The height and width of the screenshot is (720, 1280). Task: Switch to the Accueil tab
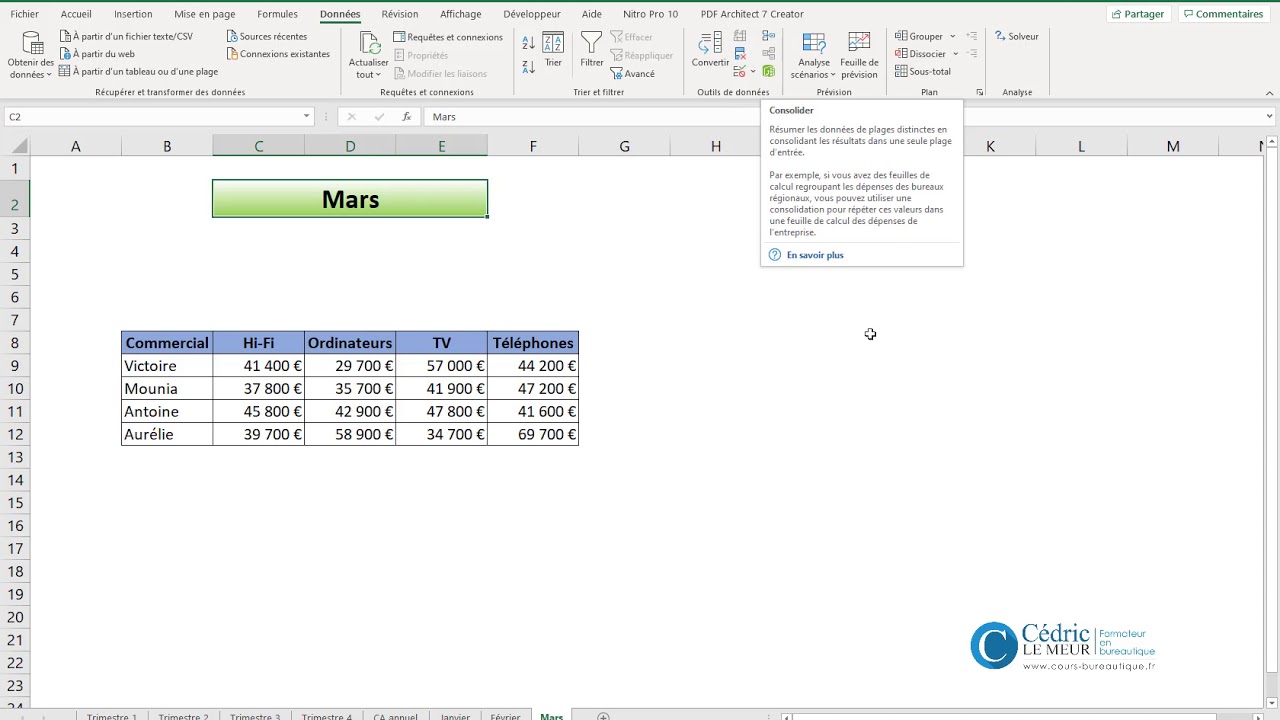click(76, 14)
